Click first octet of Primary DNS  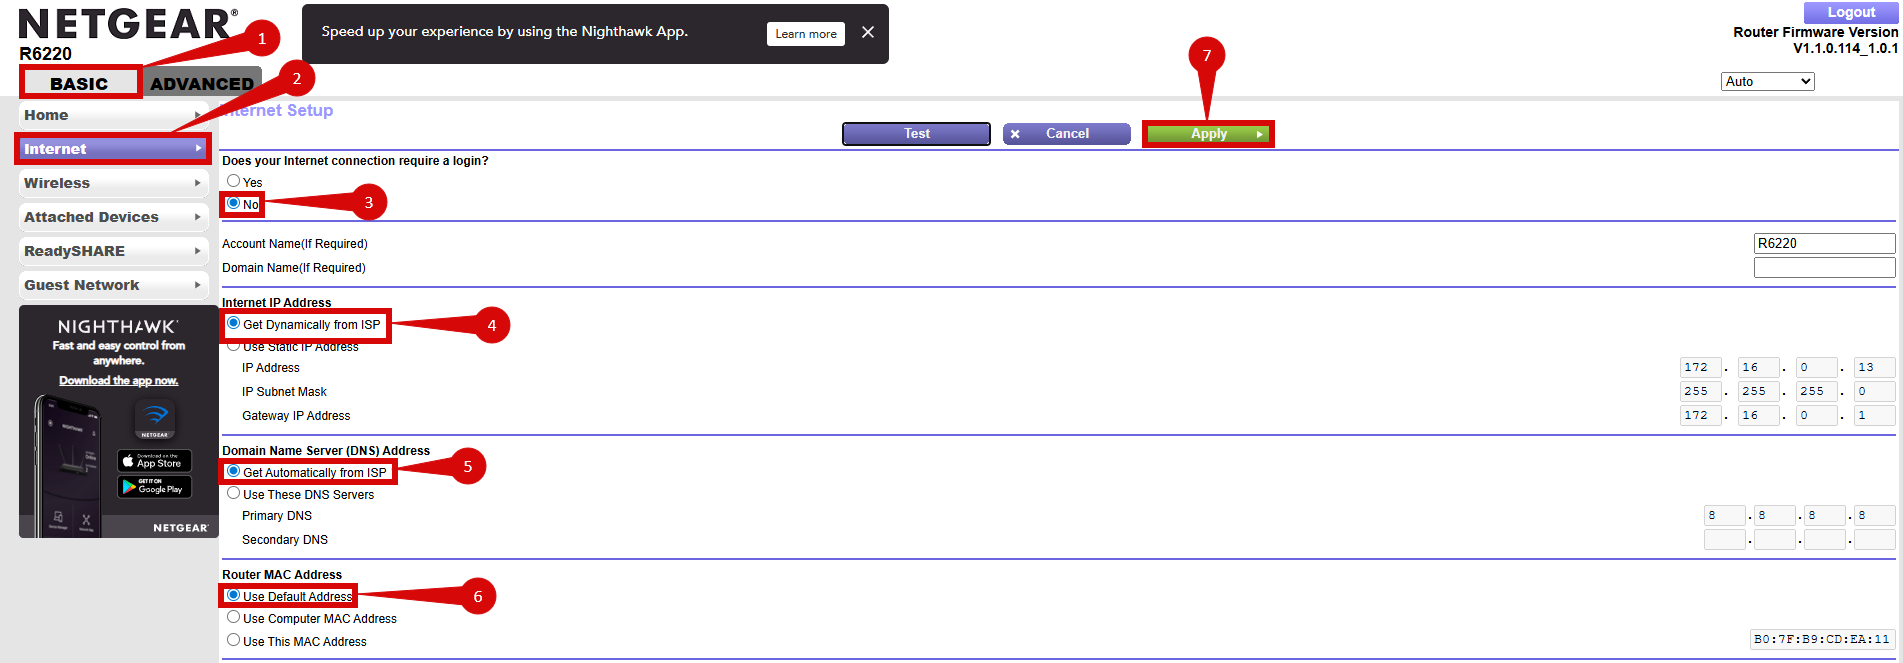(1724, 515)
